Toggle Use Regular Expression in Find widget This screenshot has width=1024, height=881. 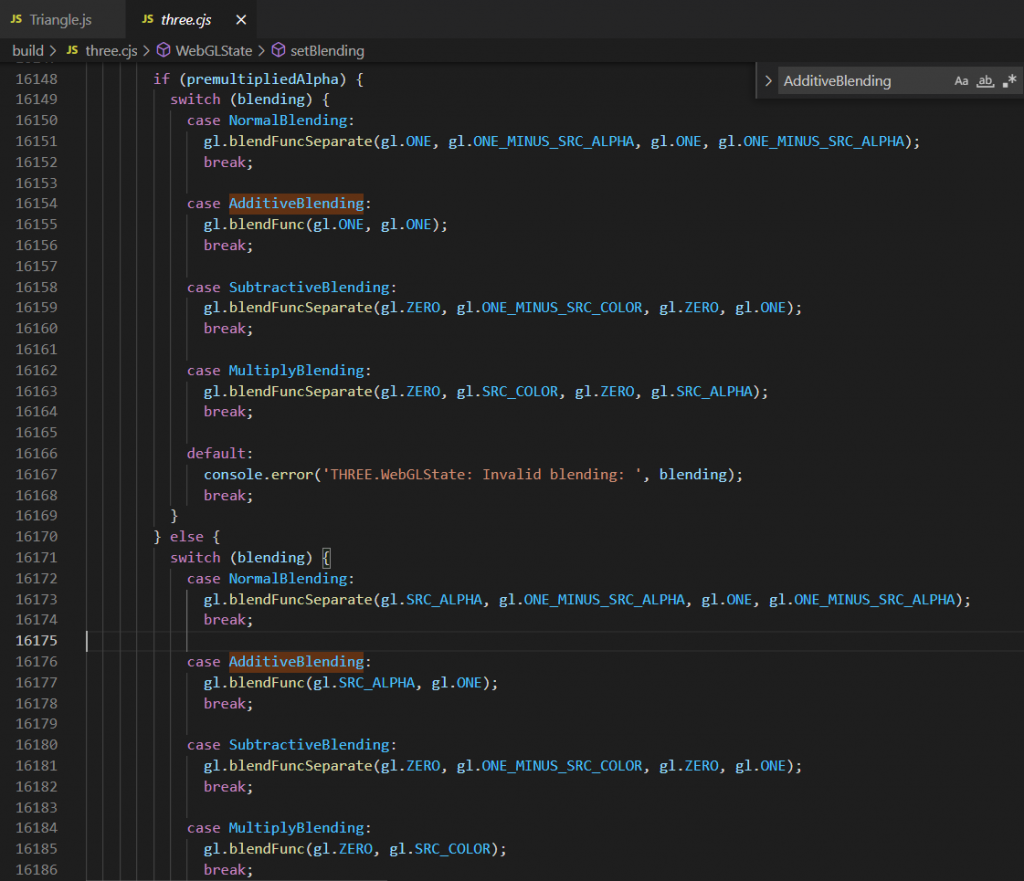tap(1010, 81)
